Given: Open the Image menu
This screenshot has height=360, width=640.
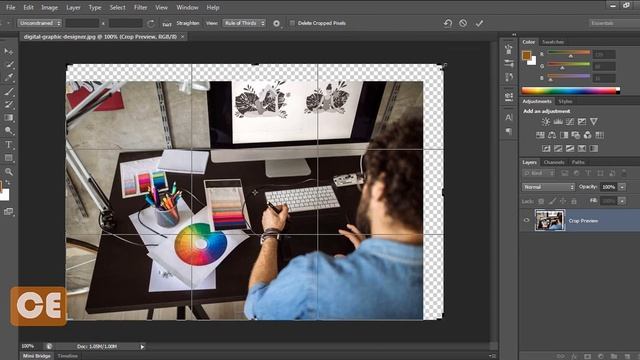Looking at the screenshot, I should point(49,7).
